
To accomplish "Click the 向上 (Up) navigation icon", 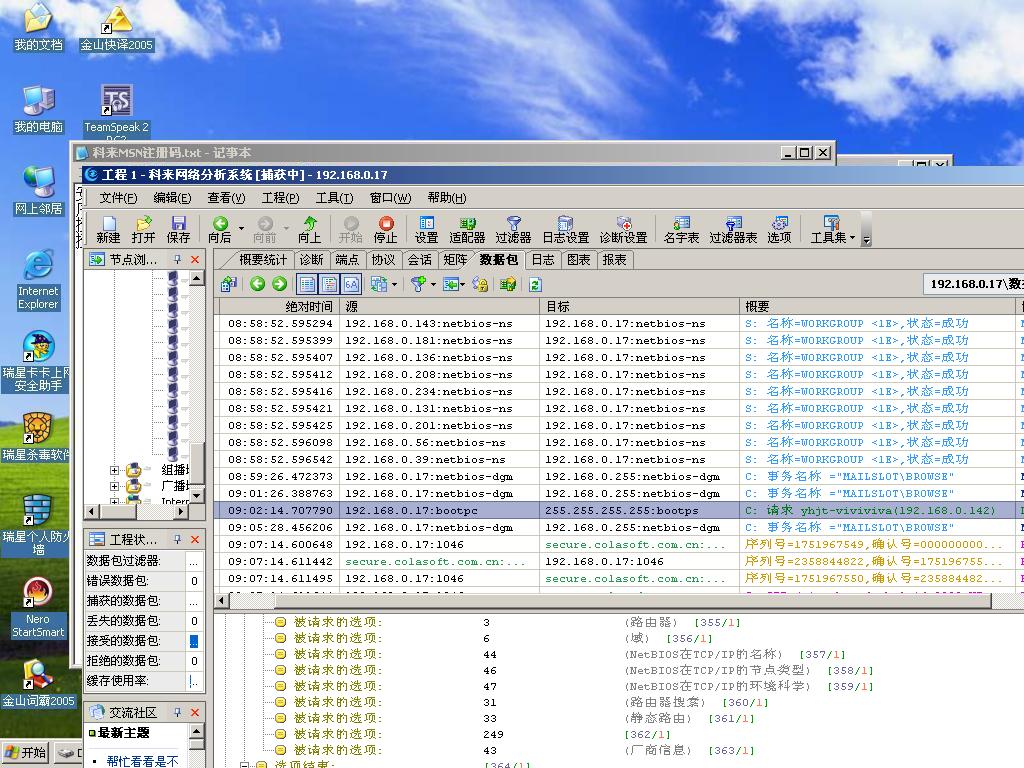I will coord(309,229).
